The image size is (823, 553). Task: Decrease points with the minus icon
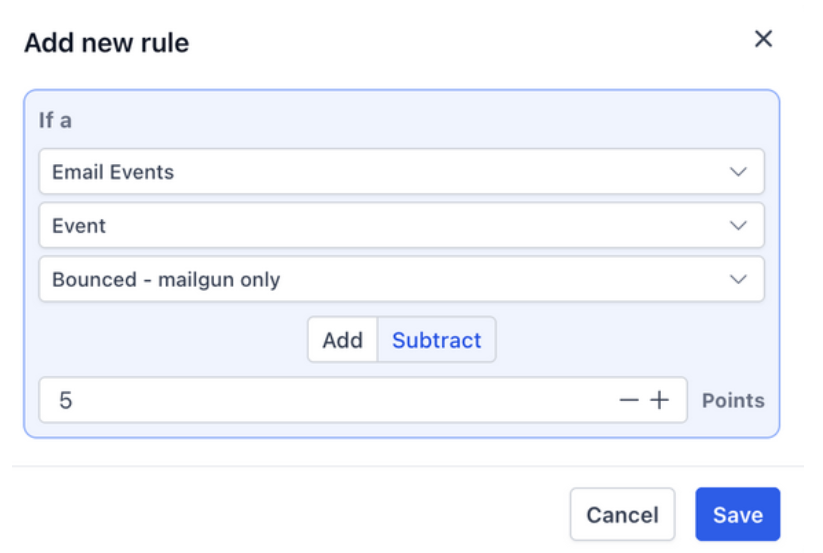click(x=629, y=400)
